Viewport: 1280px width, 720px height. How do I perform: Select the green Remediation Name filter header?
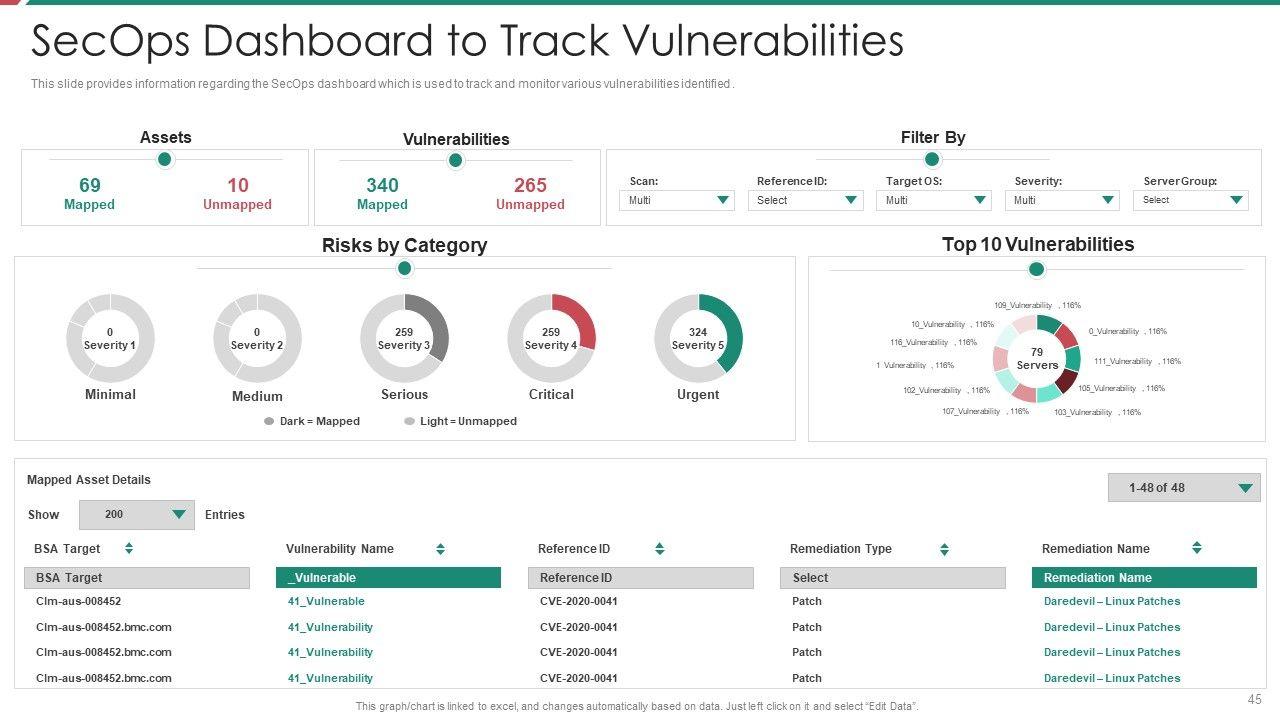point(1144,578)
